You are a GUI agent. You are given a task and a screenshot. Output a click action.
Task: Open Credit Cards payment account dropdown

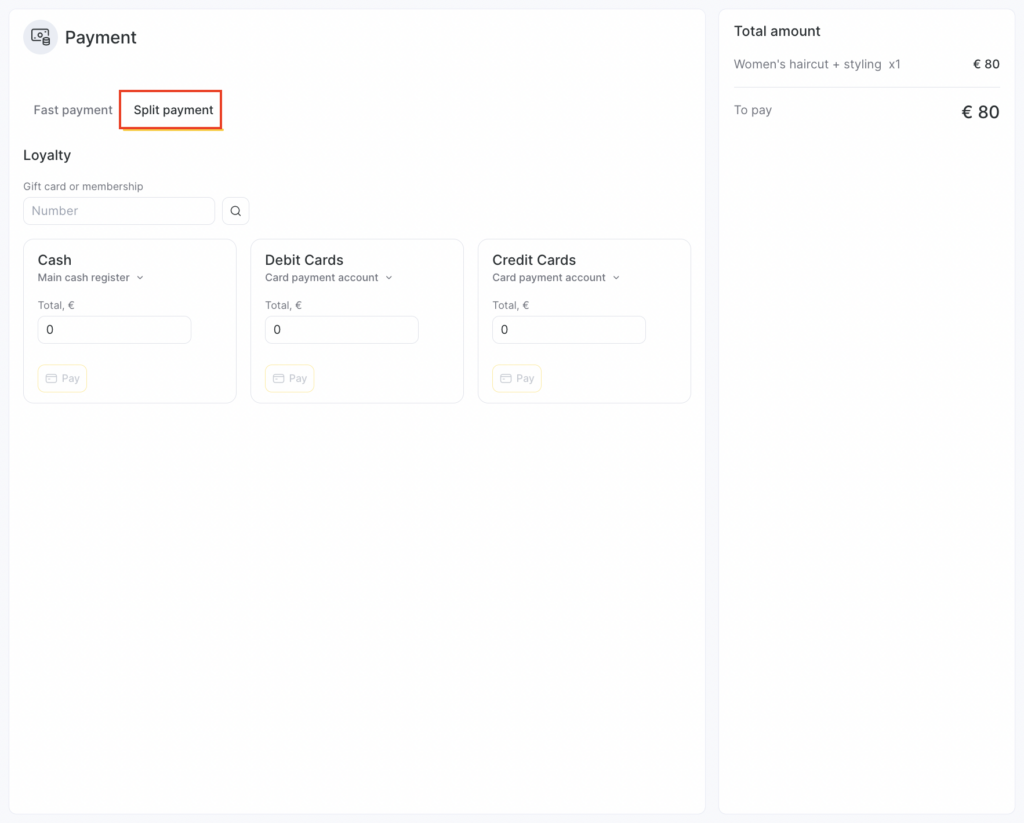(x=556, y=278)
